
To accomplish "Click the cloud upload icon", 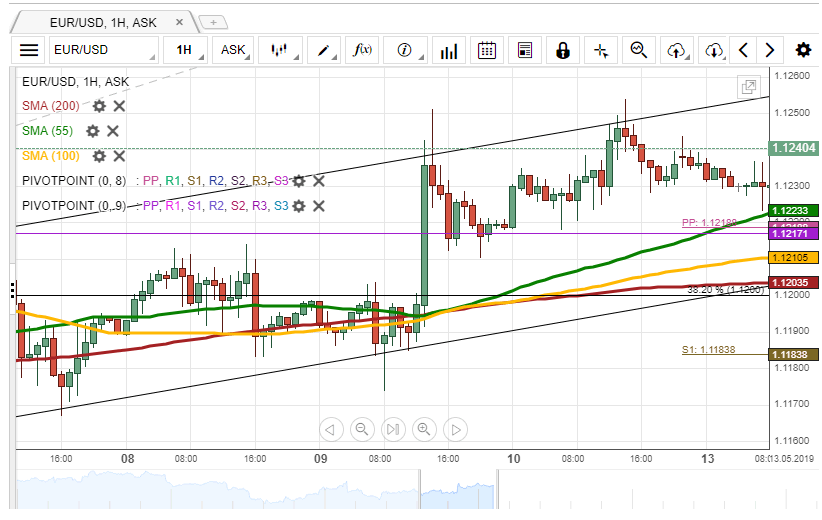I will [677, 50].
